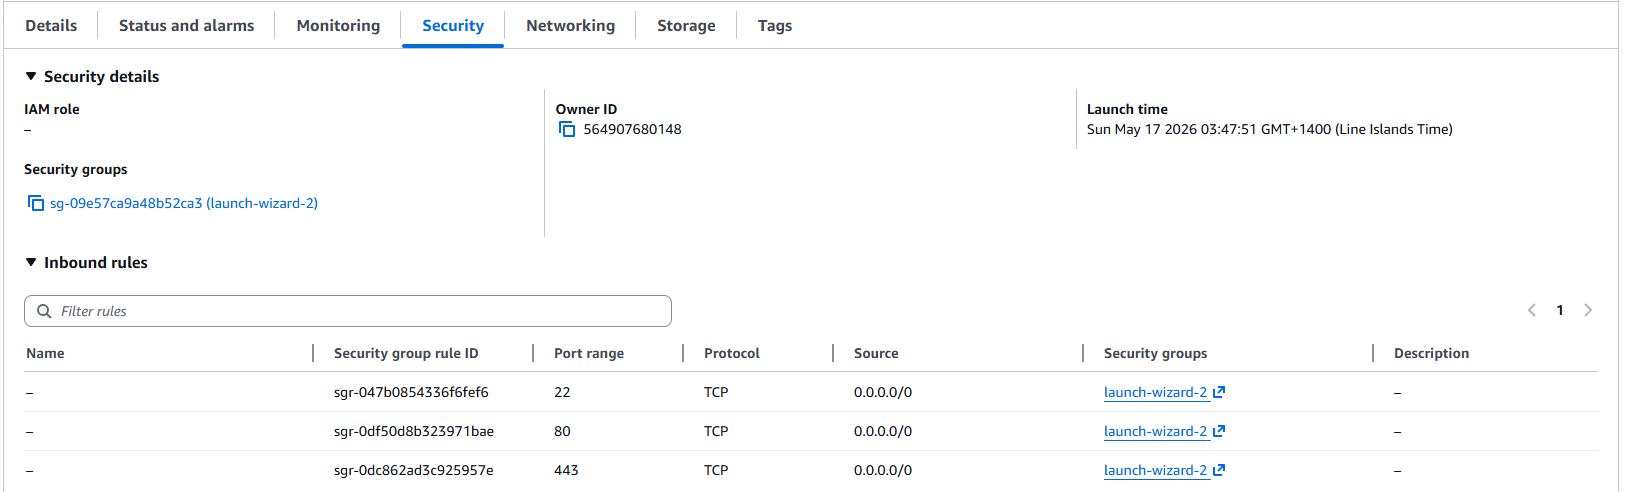The height and width of the screenshot is (492, 1625).
Task: Click the Source column header
Action: tap(876, 353)
